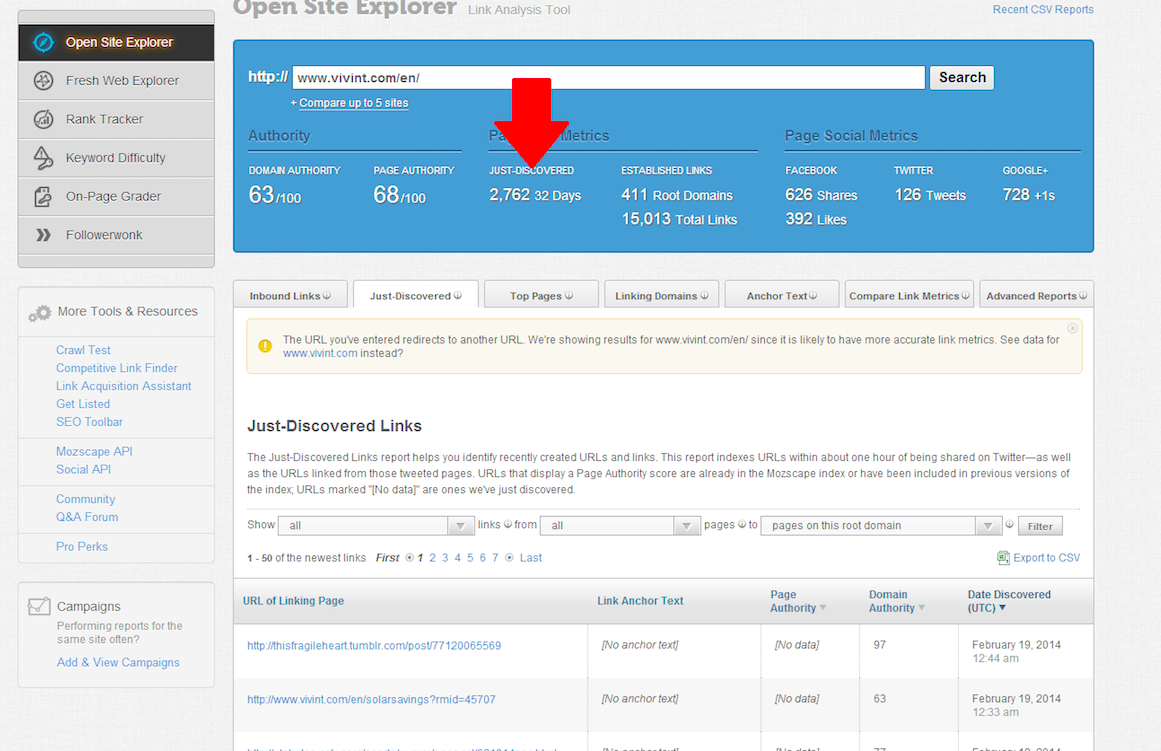
Task: Click the SEO Toolbar link
Action: (x=89, y=421)
